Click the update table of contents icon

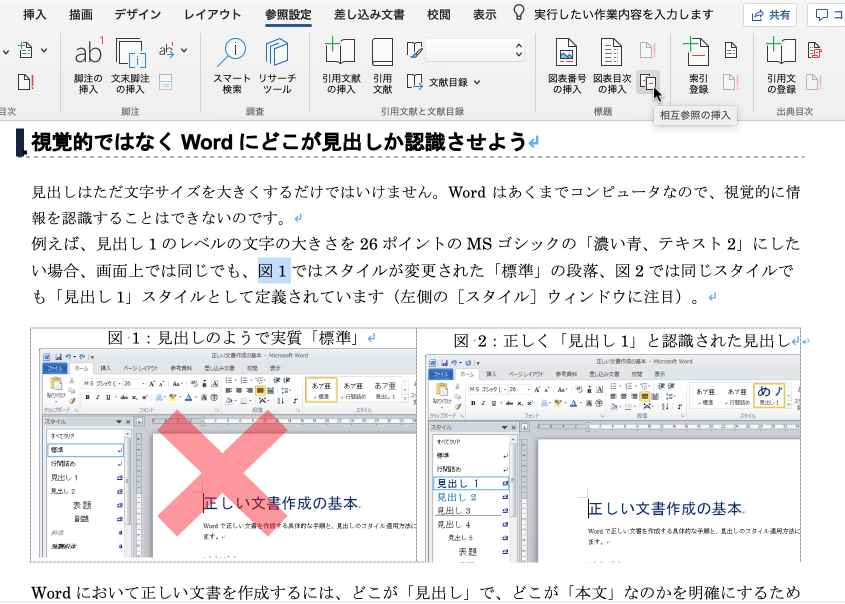(26, 82)
